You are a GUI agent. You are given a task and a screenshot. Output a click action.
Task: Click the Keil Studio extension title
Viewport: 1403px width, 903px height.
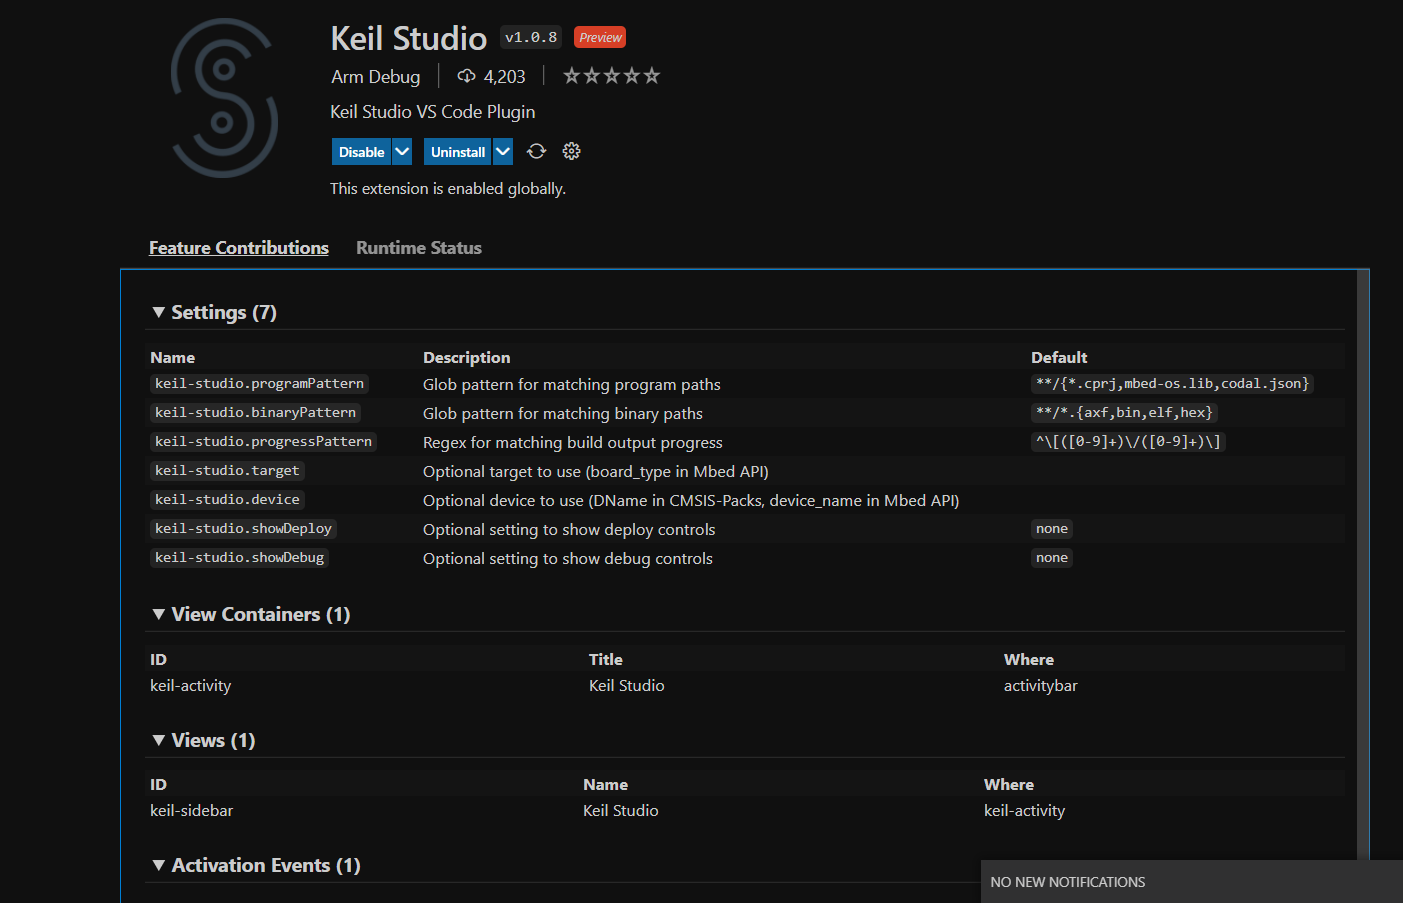(409, 38)
